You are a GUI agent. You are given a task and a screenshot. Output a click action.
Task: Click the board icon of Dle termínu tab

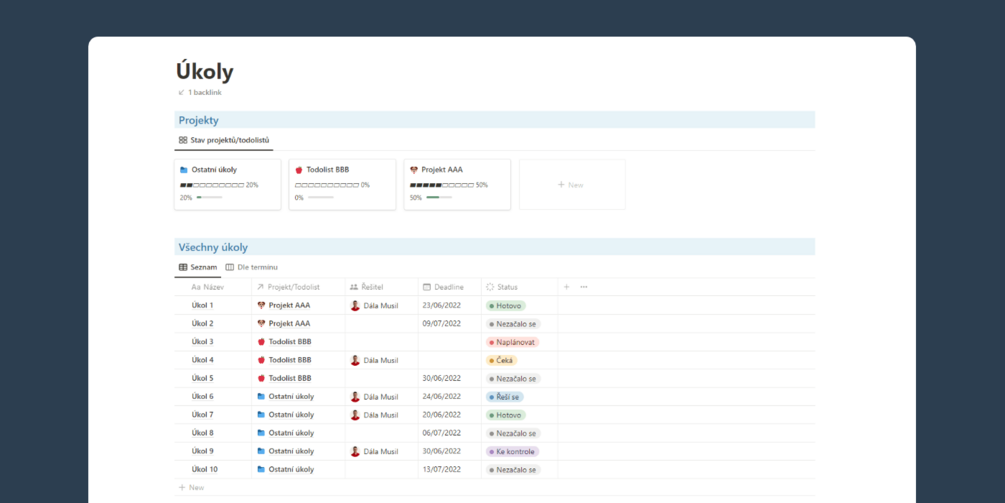(x=229, y=267)
